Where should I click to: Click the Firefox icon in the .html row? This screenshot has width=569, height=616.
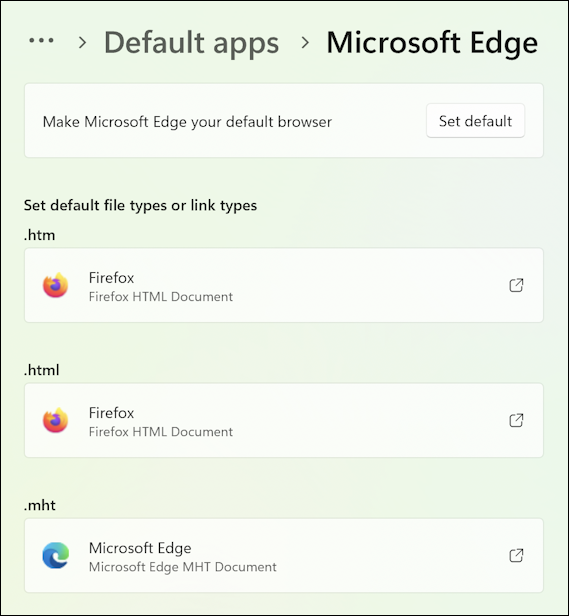point(55,420)
